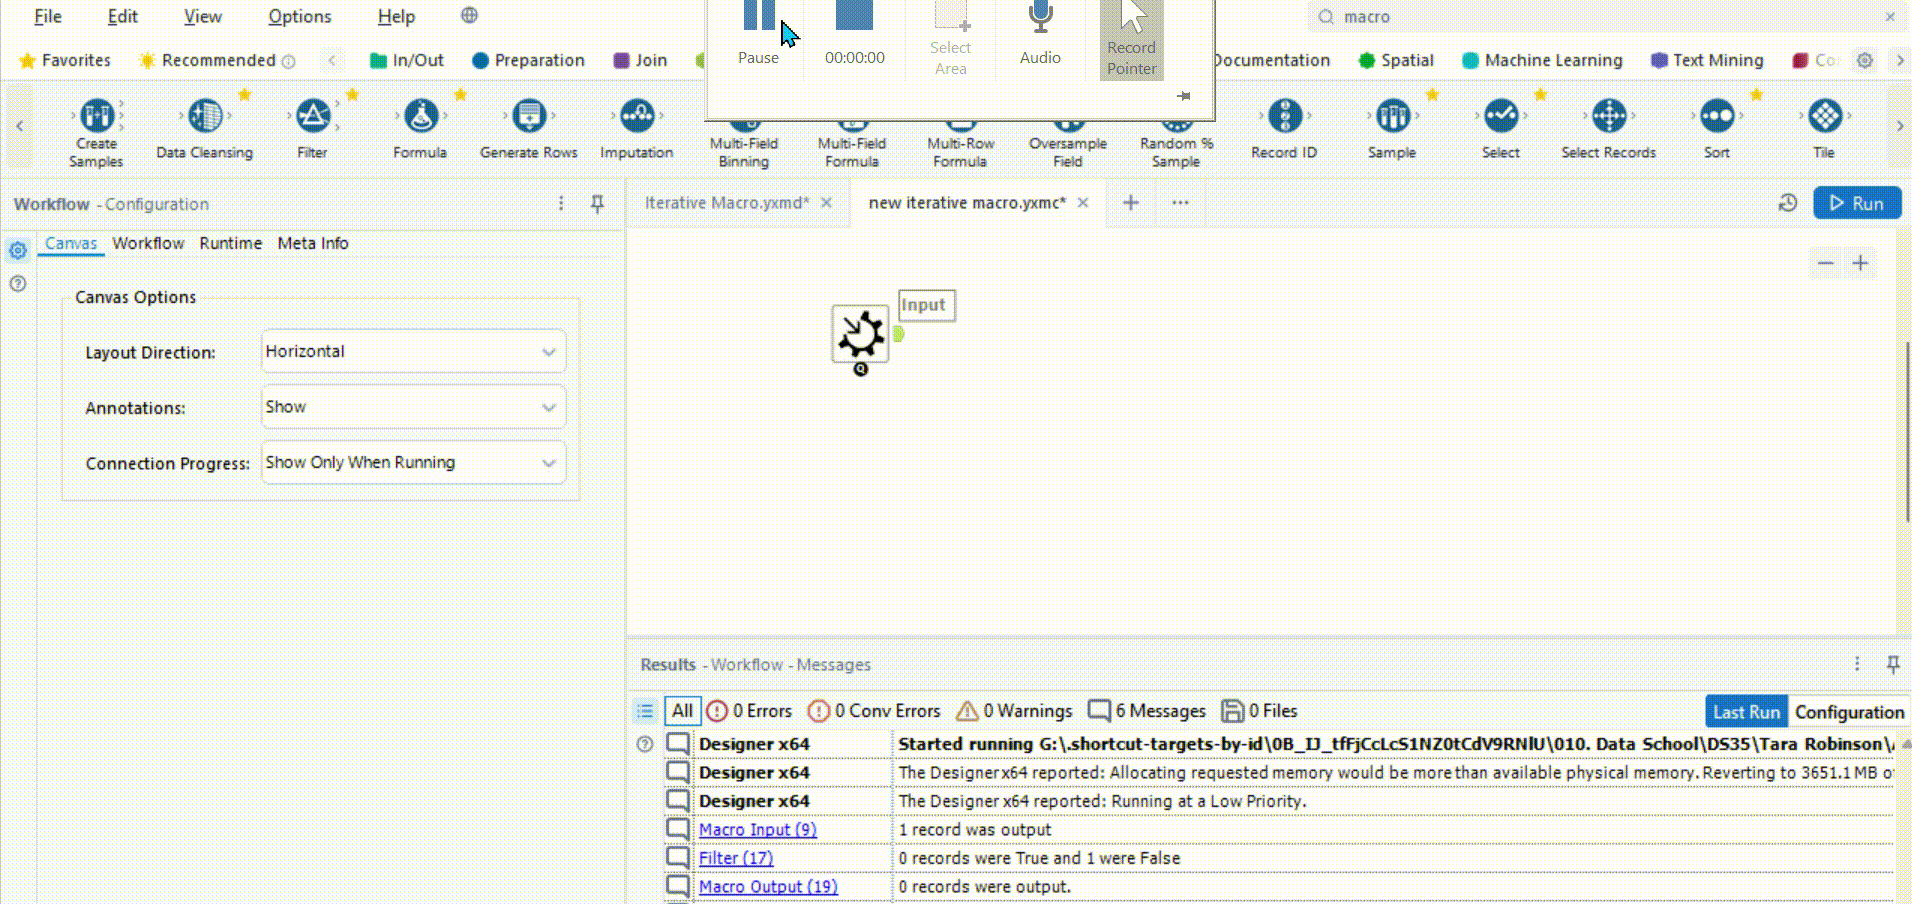Screen dimensions: 1912x904
Task: Switch to Iterative Macro.yxmd tab
Action: [726, 203]
